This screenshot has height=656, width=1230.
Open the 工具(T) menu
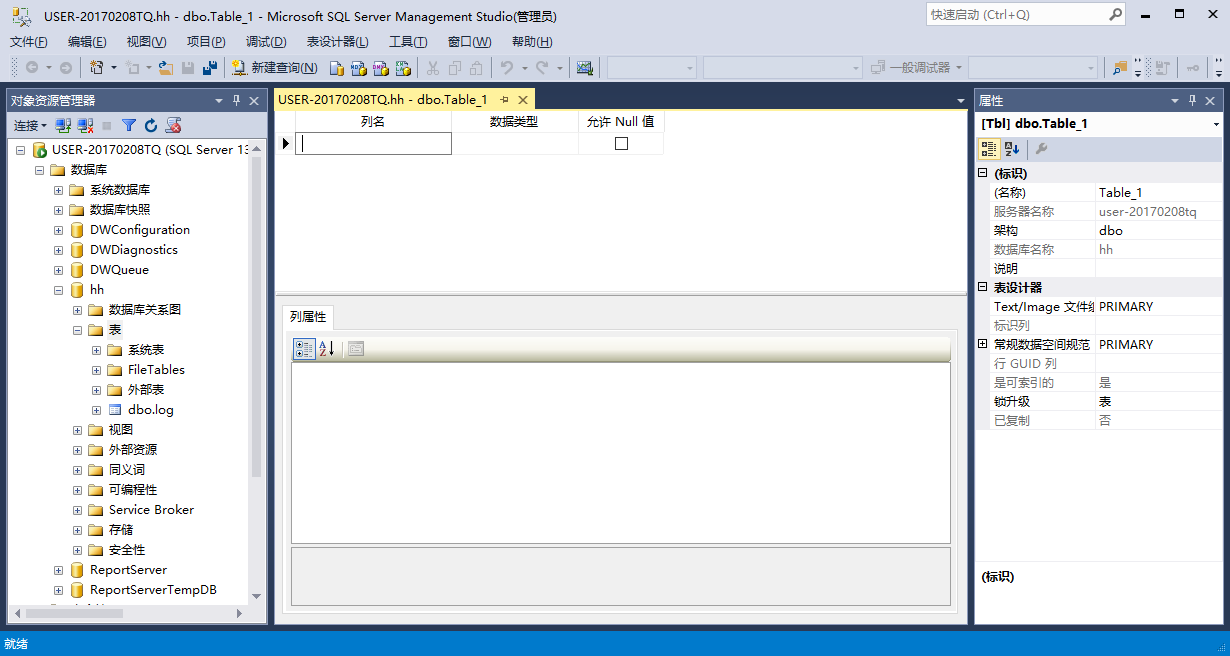[408, 41]
